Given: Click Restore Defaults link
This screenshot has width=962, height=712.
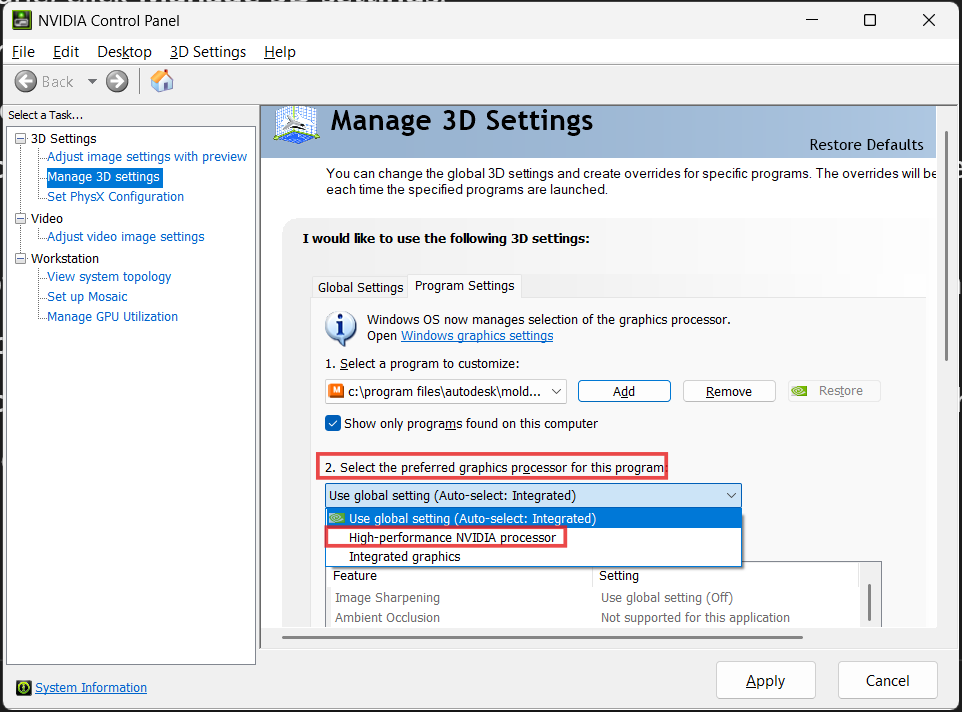Looking at the screenshot, I should pos(866,145).
